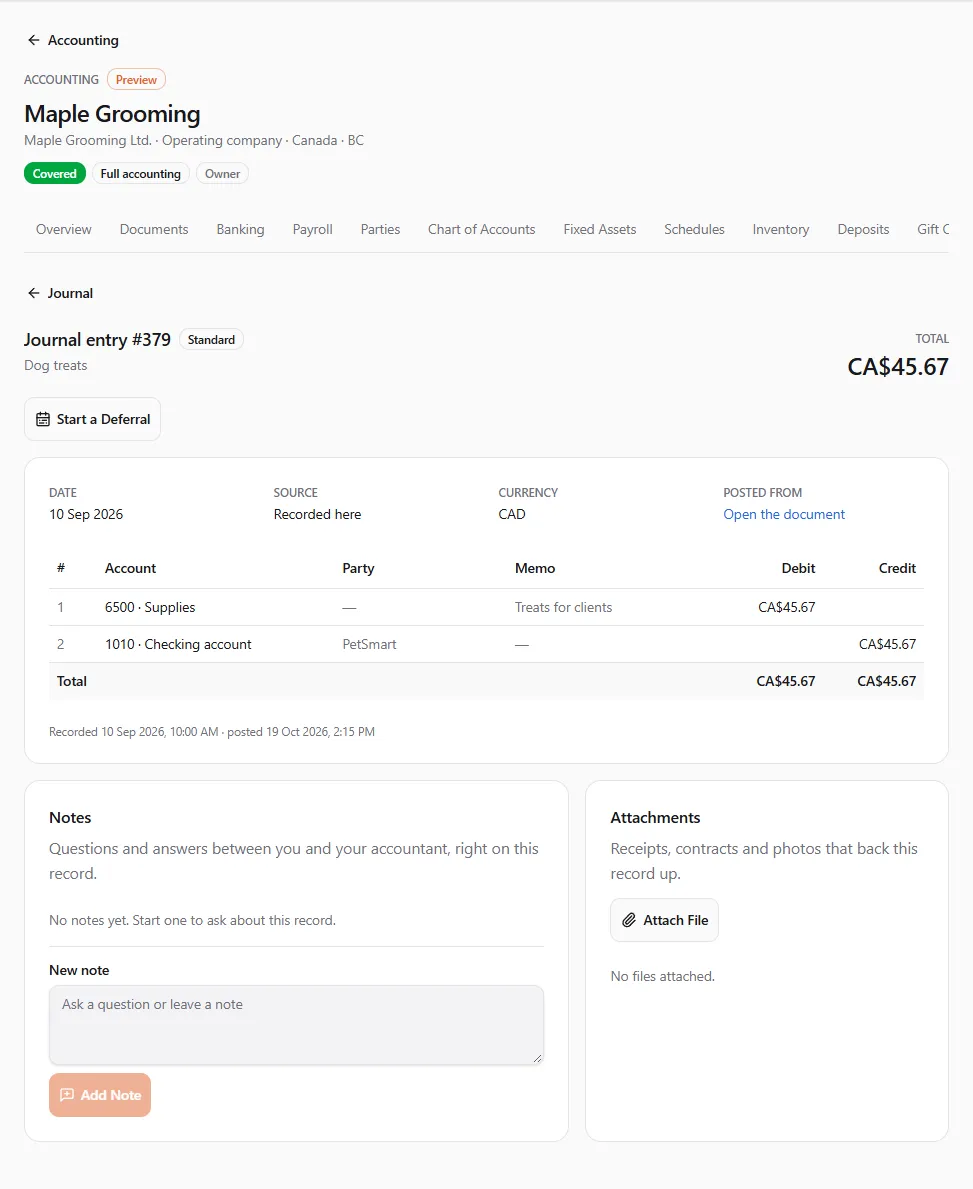Image resolution: width=973 pixels, height=1189 pixels.
Task: Open the partially visible Gift tab
Action: pos(933,230)
